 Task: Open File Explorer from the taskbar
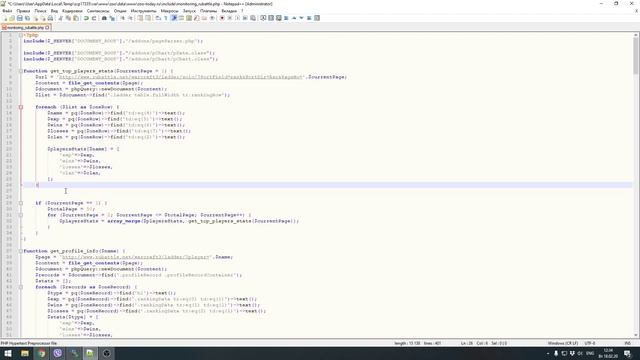[24, 353]
